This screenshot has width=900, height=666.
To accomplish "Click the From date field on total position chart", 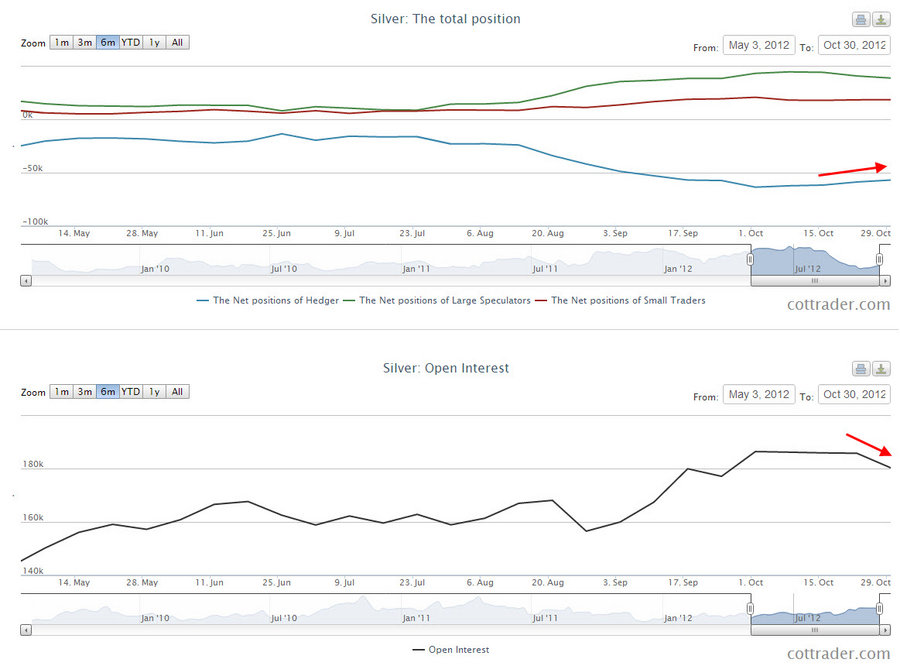I will coord(759,45).
